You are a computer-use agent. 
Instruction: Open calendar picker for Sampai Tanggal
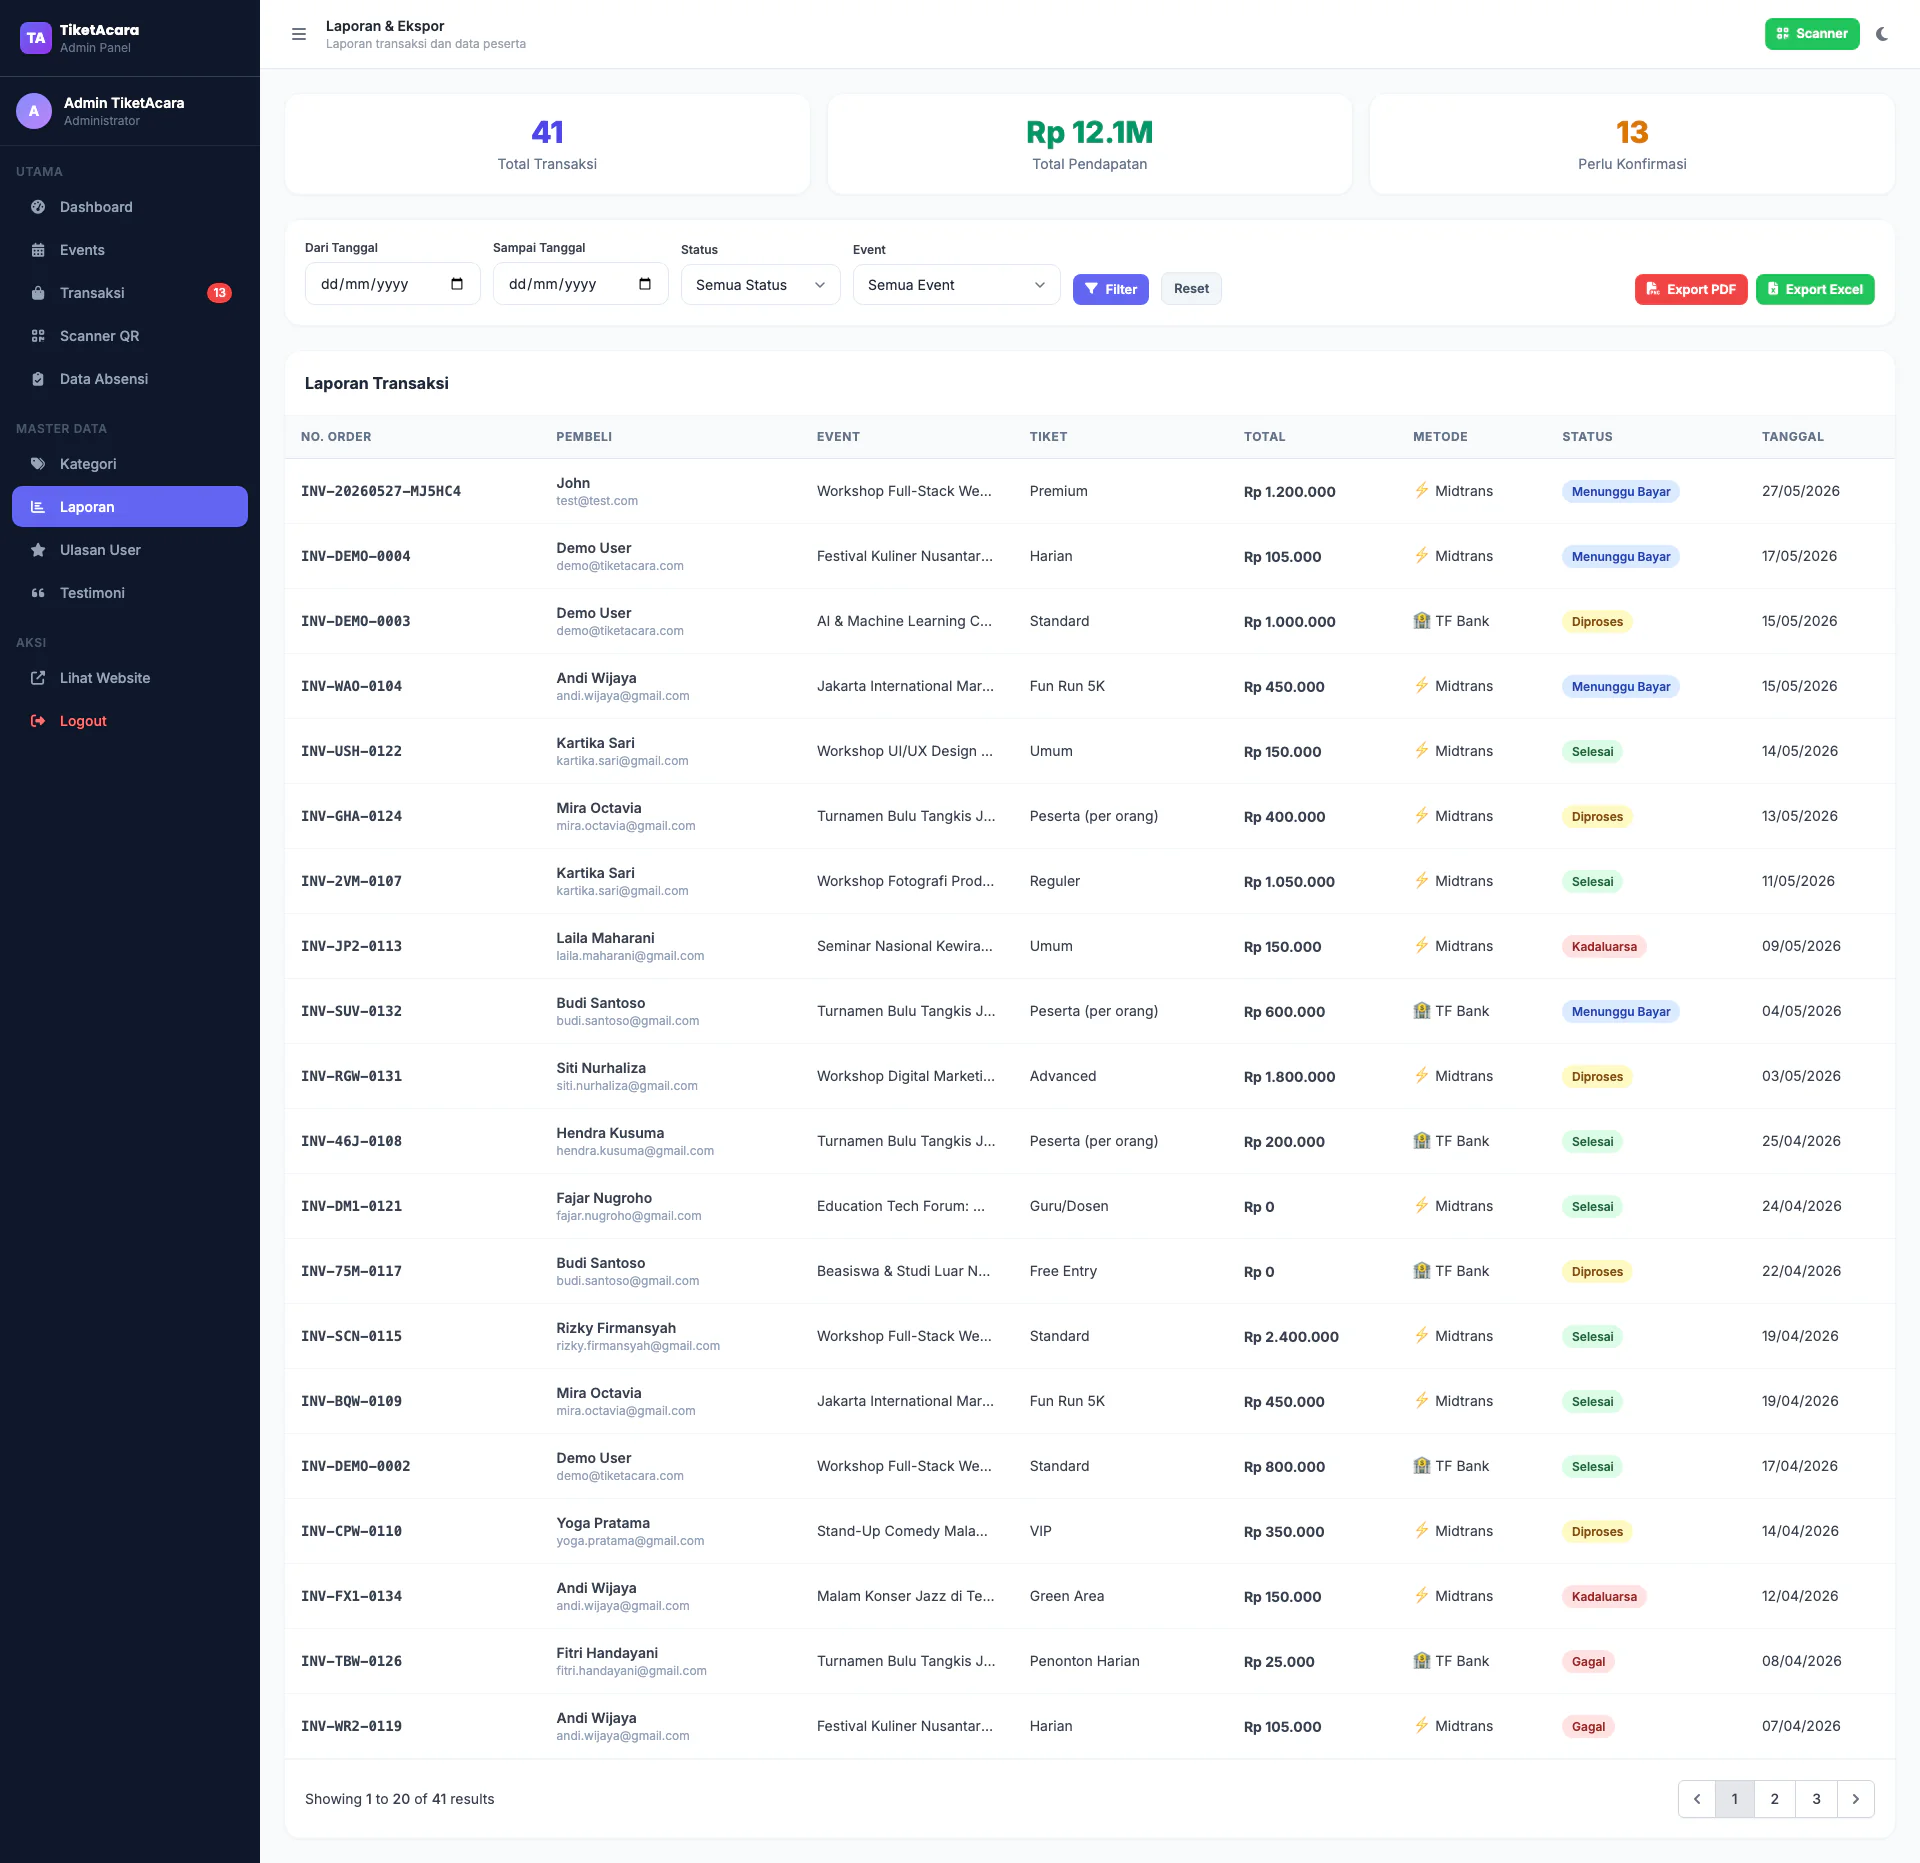pos(645,284)
